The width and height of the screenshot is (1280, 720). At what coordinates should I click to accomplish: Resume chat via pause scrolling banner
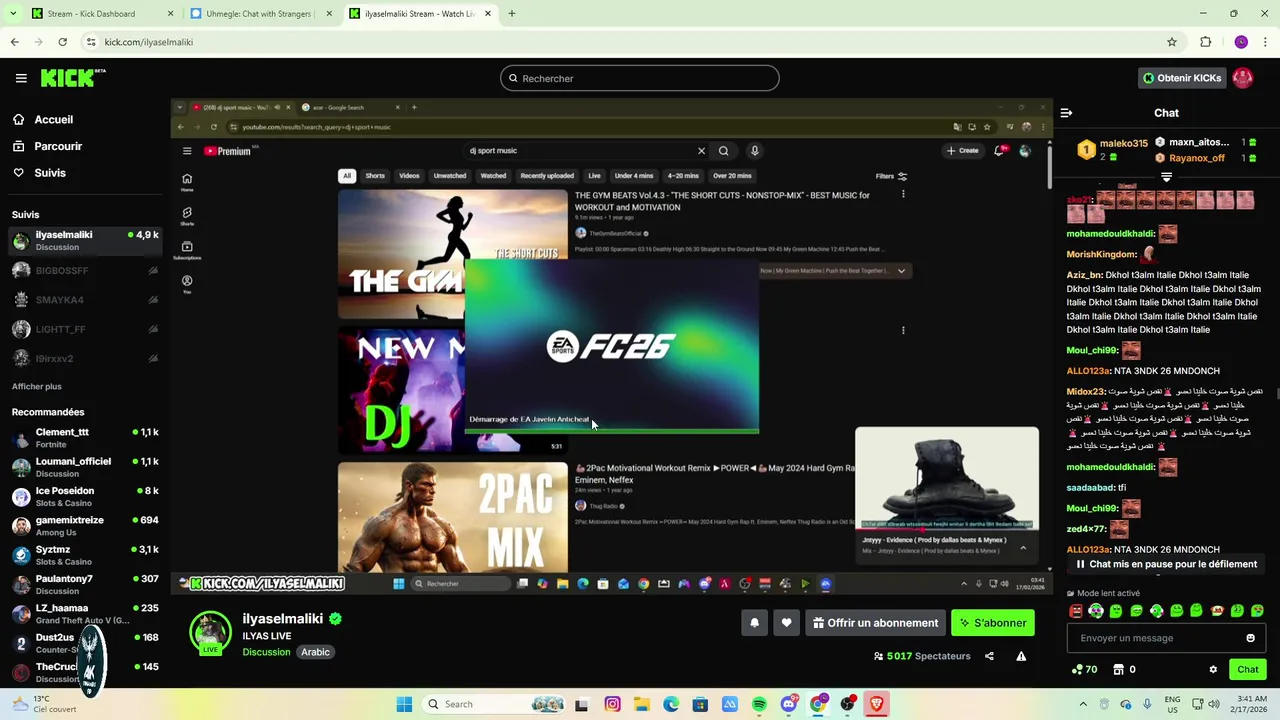pos(1166,564)
